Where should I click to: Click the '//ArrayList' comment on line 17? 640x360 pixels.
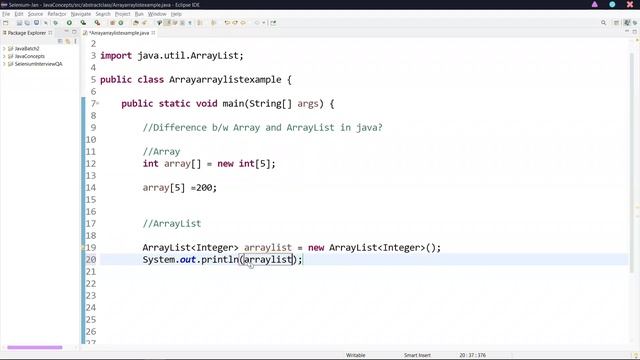(x=171, y=224)
